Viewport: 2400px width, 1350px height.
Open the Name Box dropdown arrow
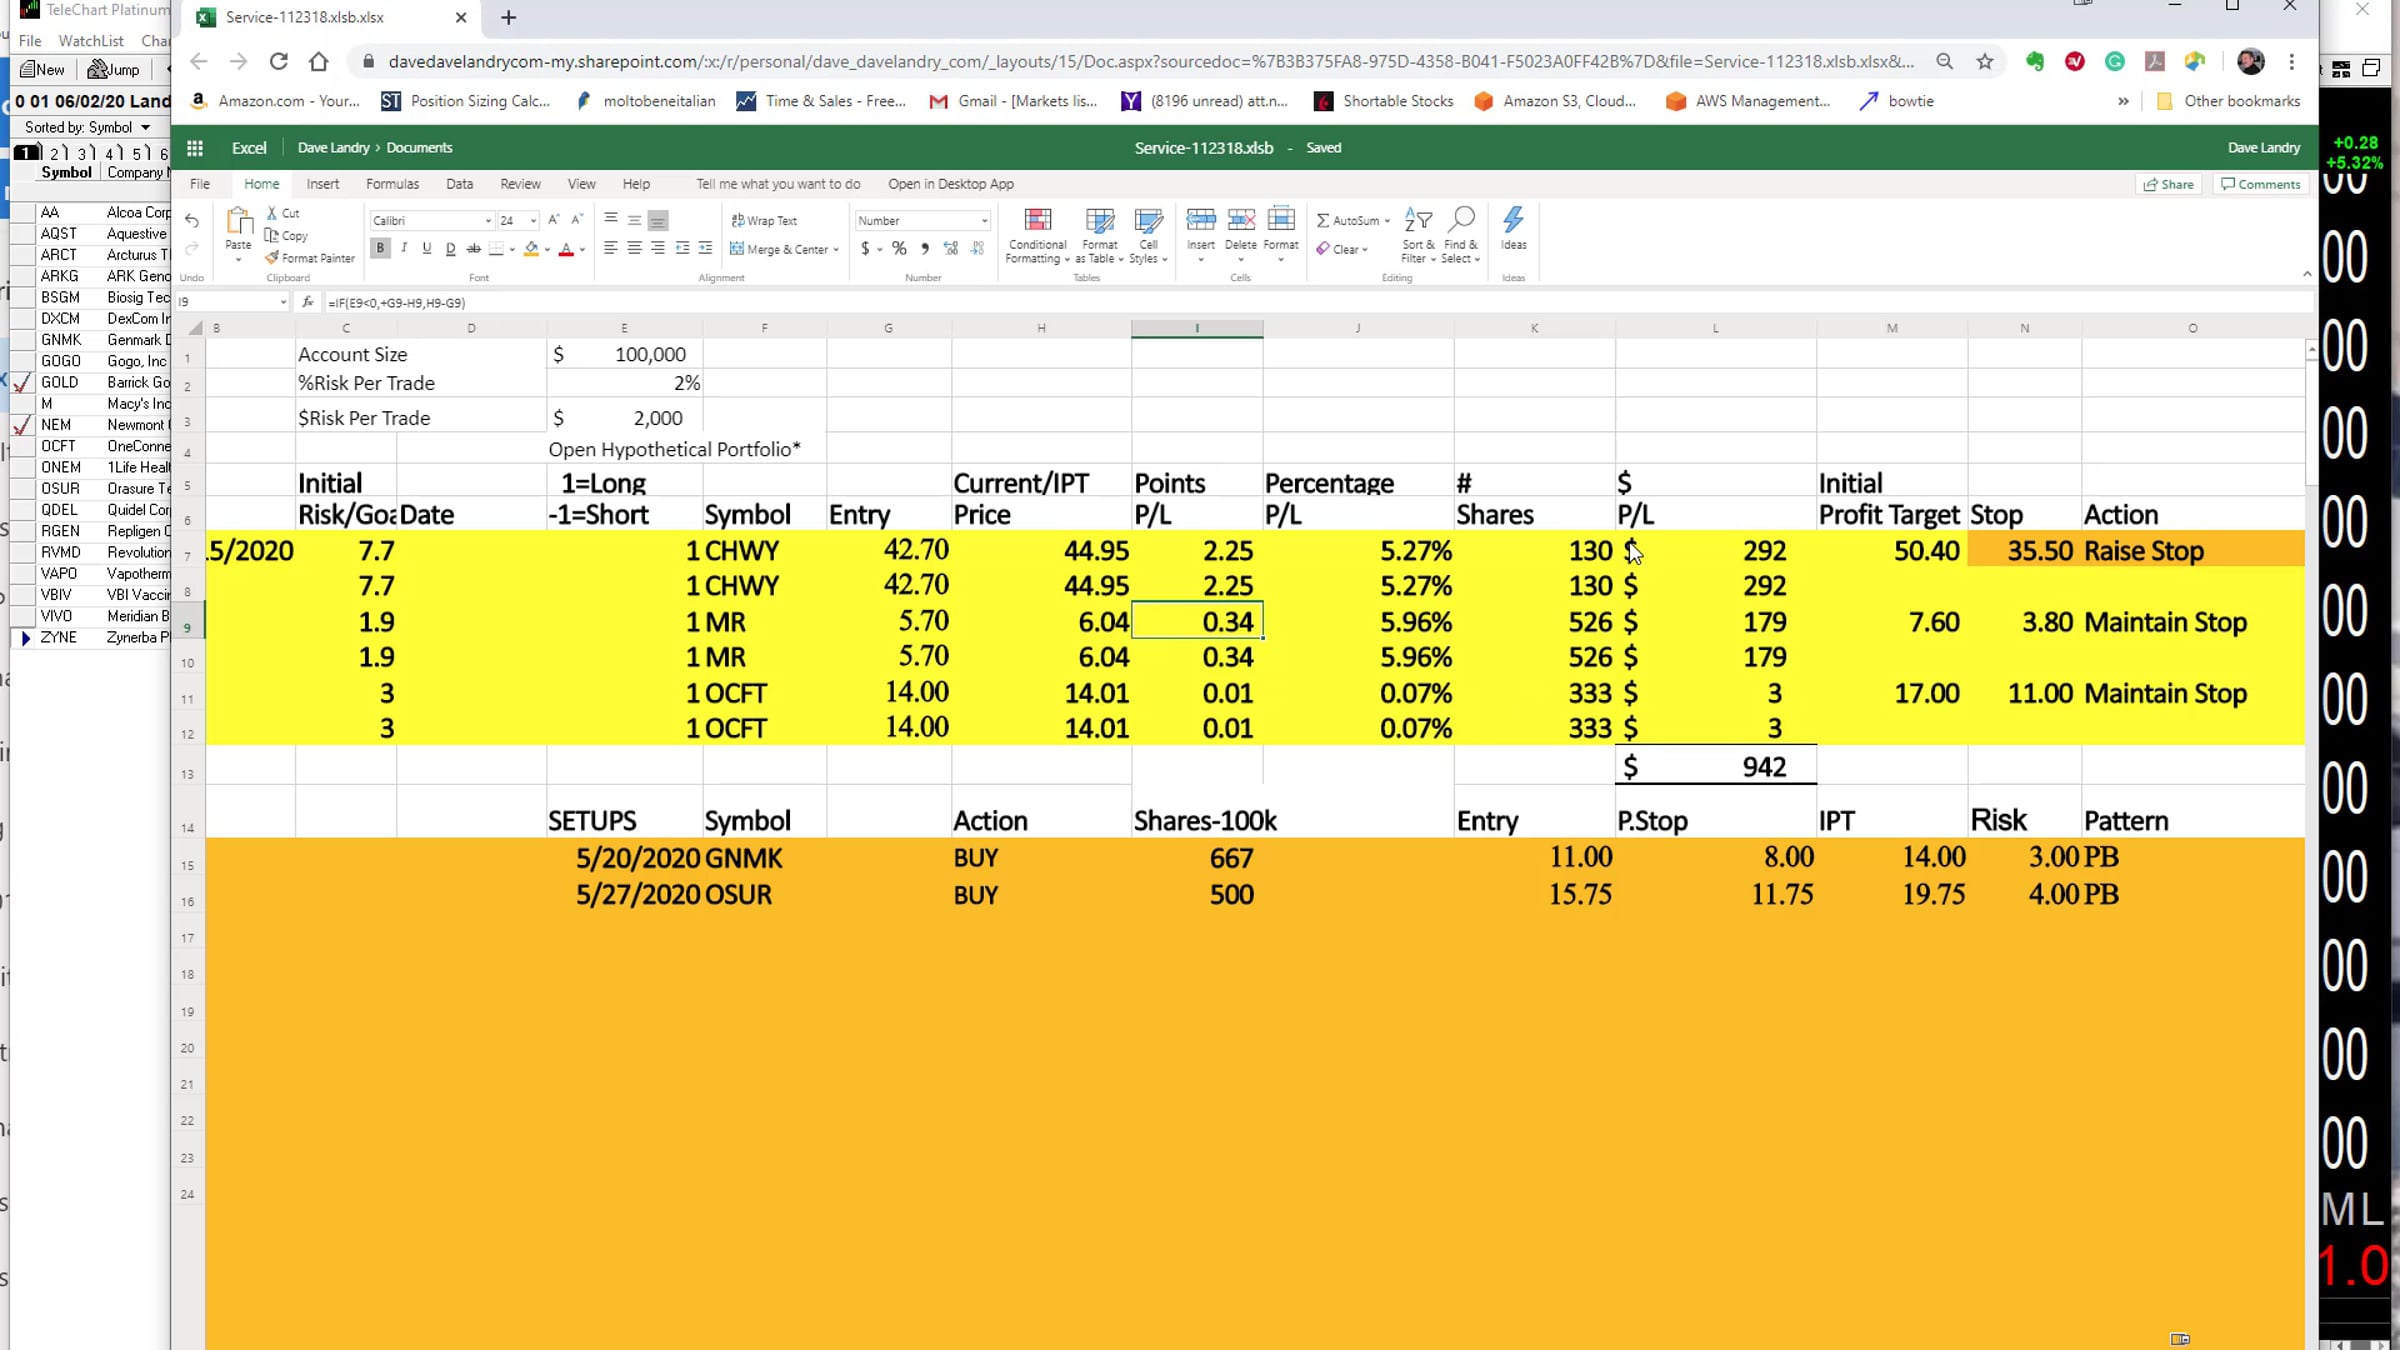point(283,302)
